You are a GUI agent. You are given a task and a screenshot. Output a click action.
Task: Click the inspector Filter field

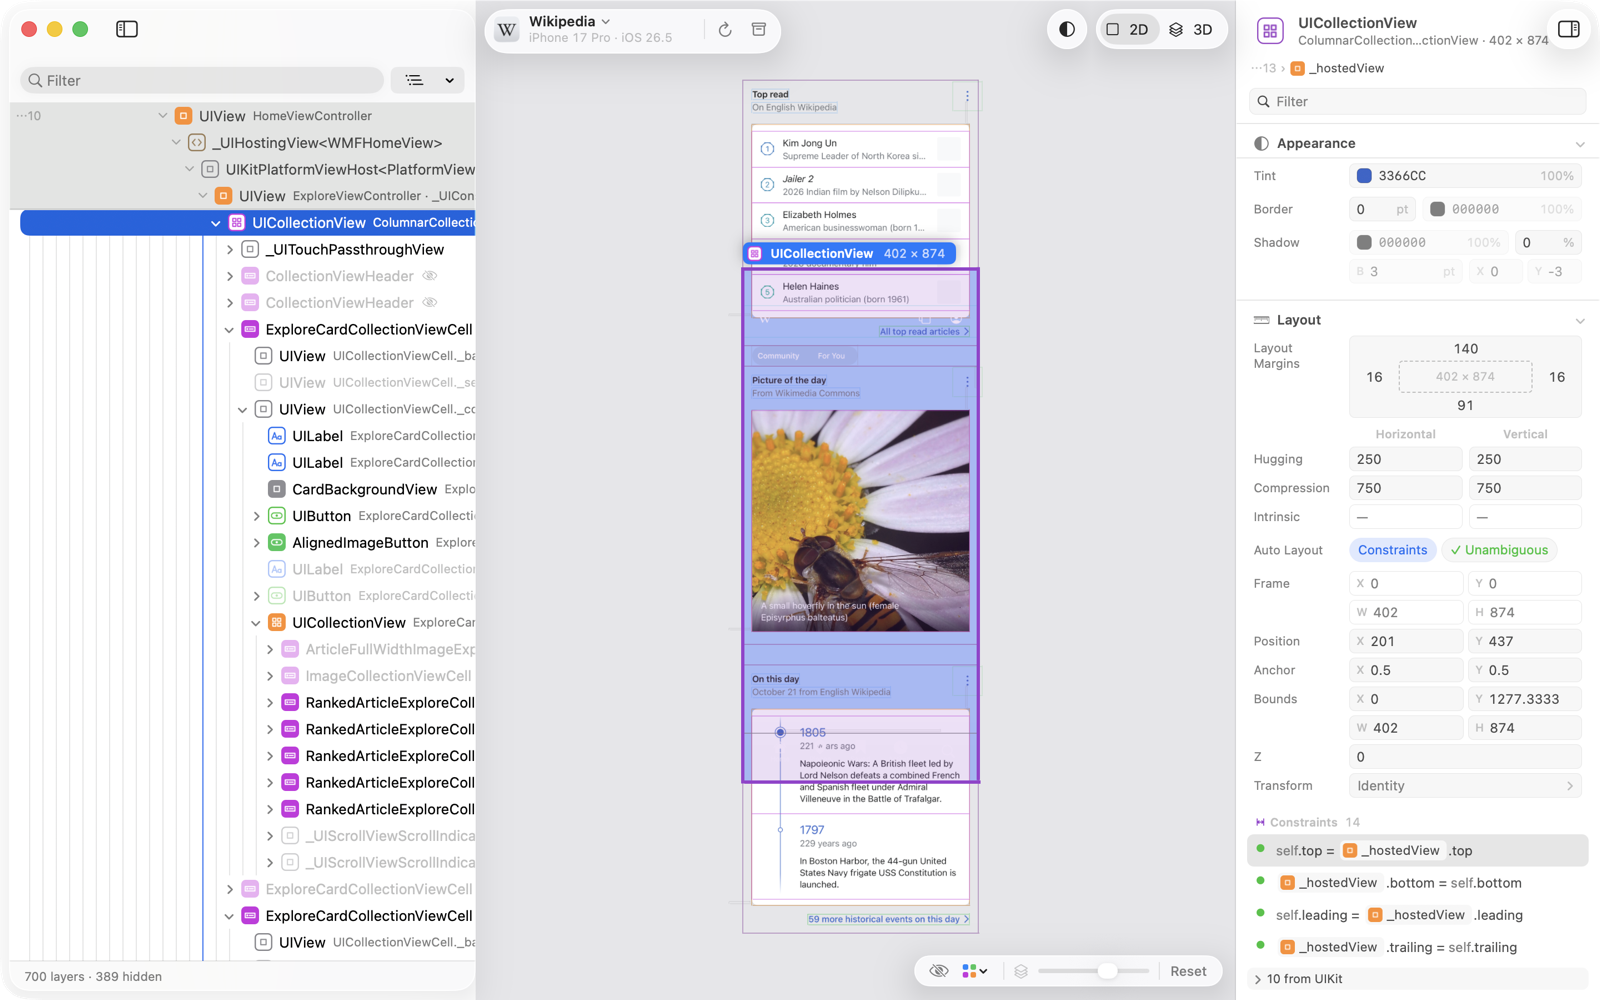point(1418,101)
